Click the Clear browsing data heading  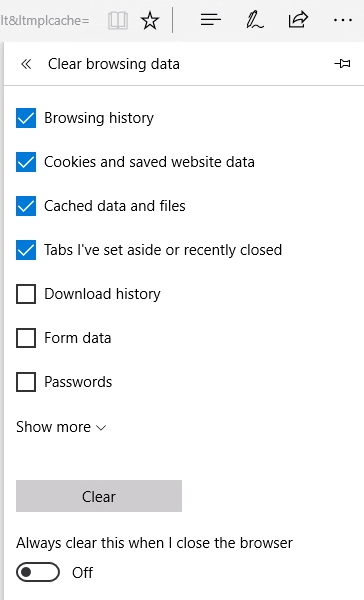coord(114,64)
